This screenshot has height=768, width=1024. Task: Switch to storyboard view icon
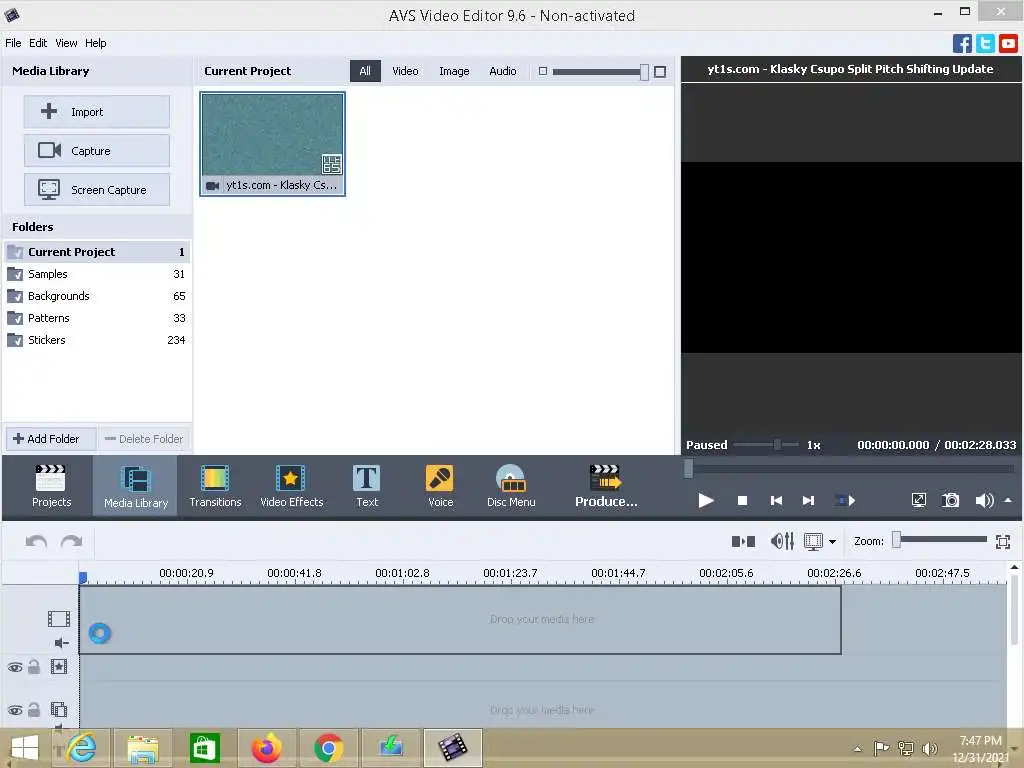click(743, 541)
